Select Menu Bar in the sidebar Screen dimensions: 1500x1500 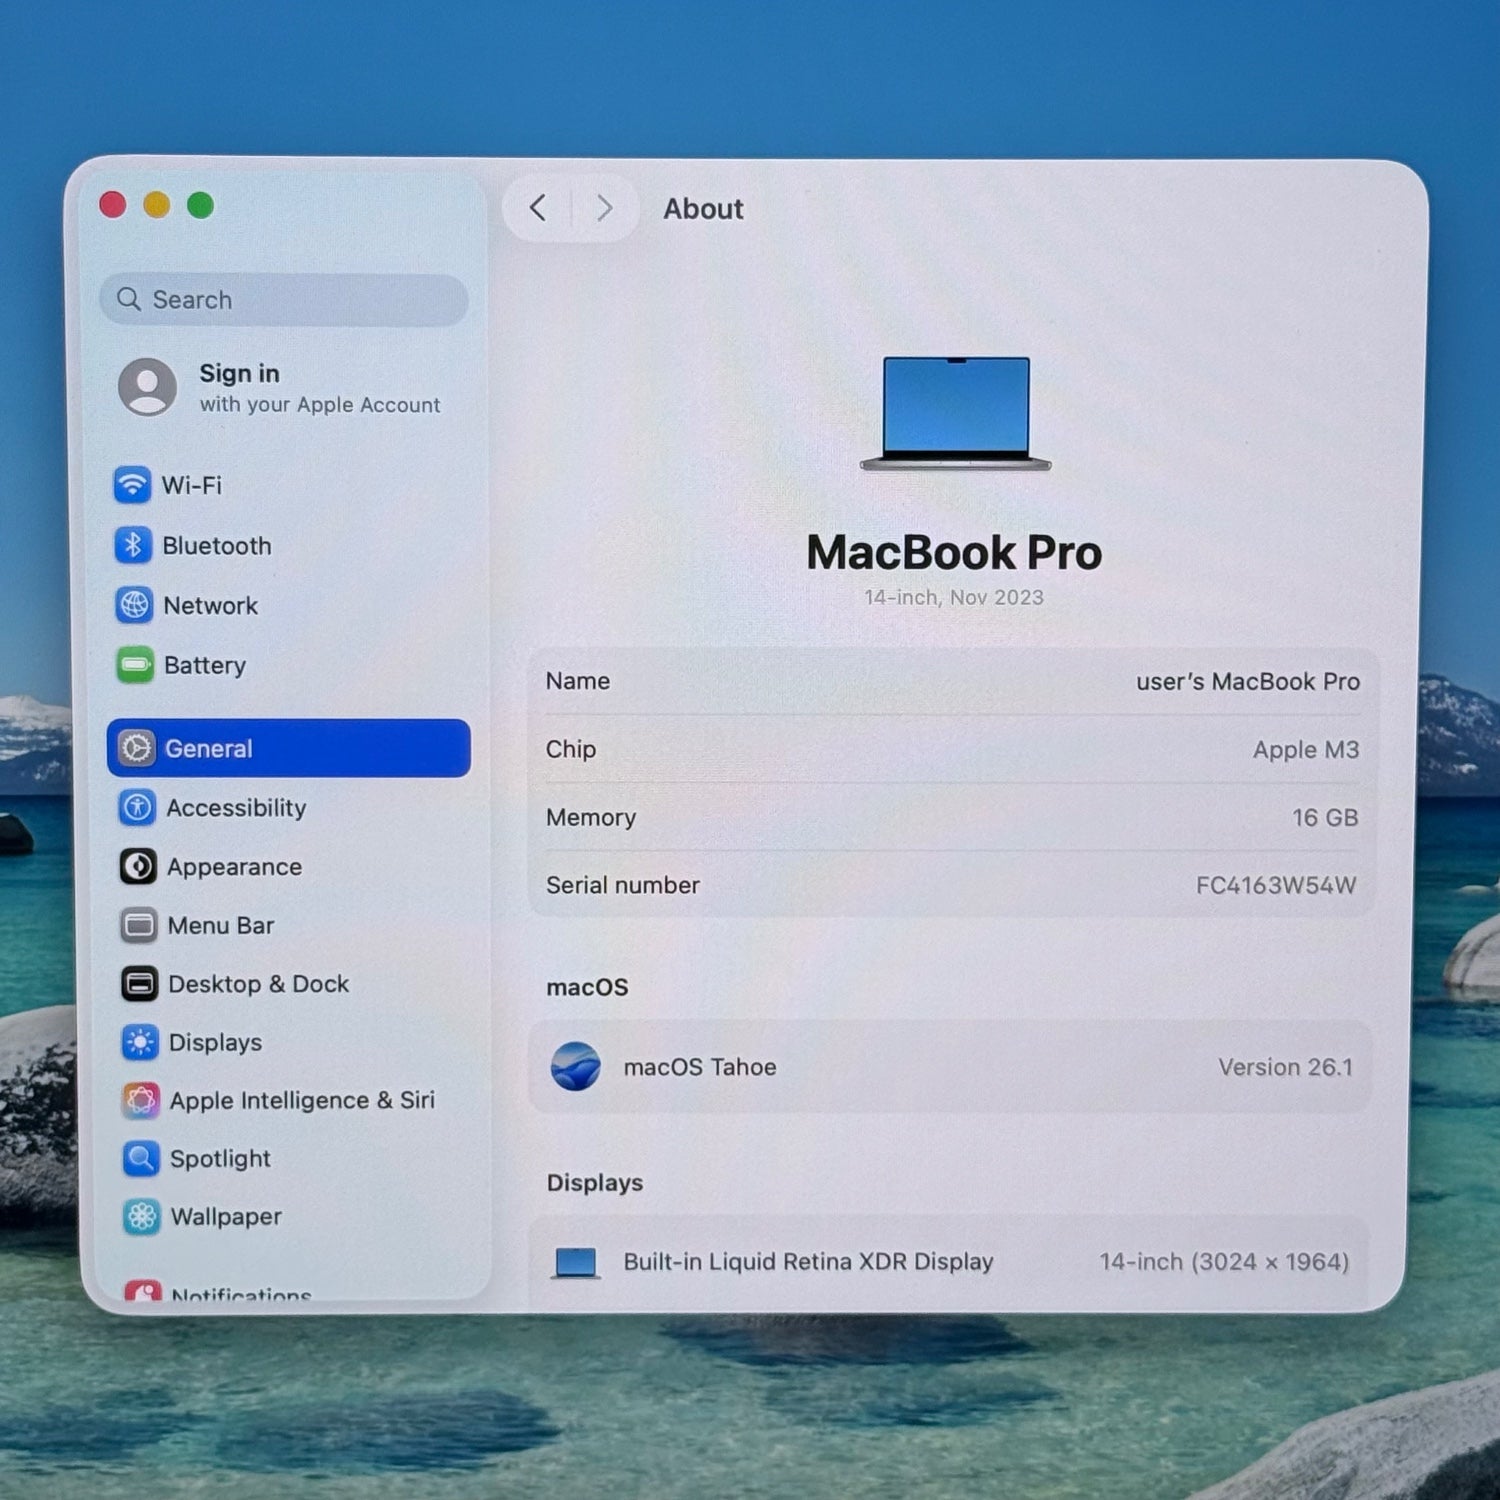220,926
